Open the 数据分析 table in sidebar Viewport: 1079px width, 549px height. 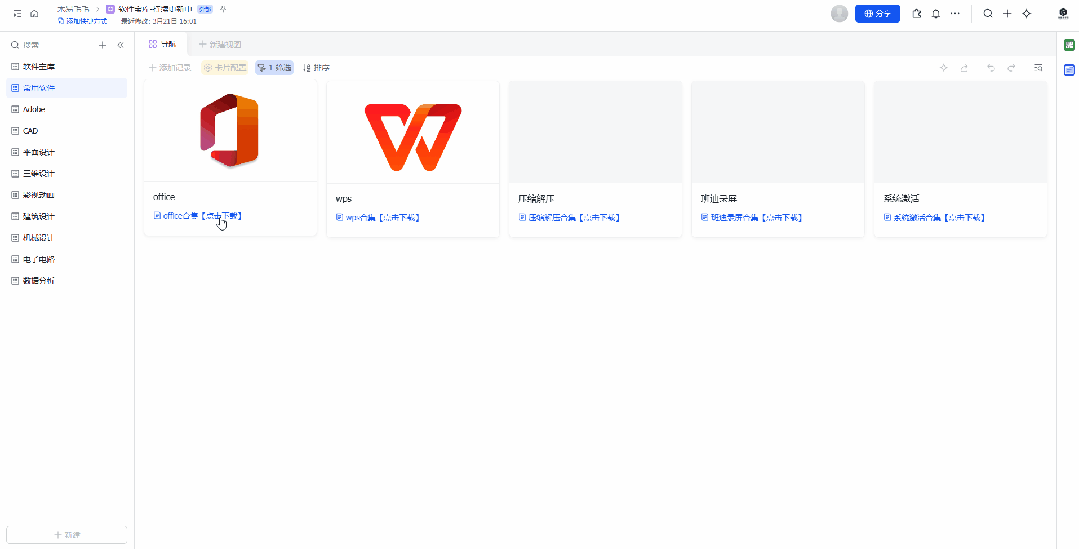click(x=67, y=281)
